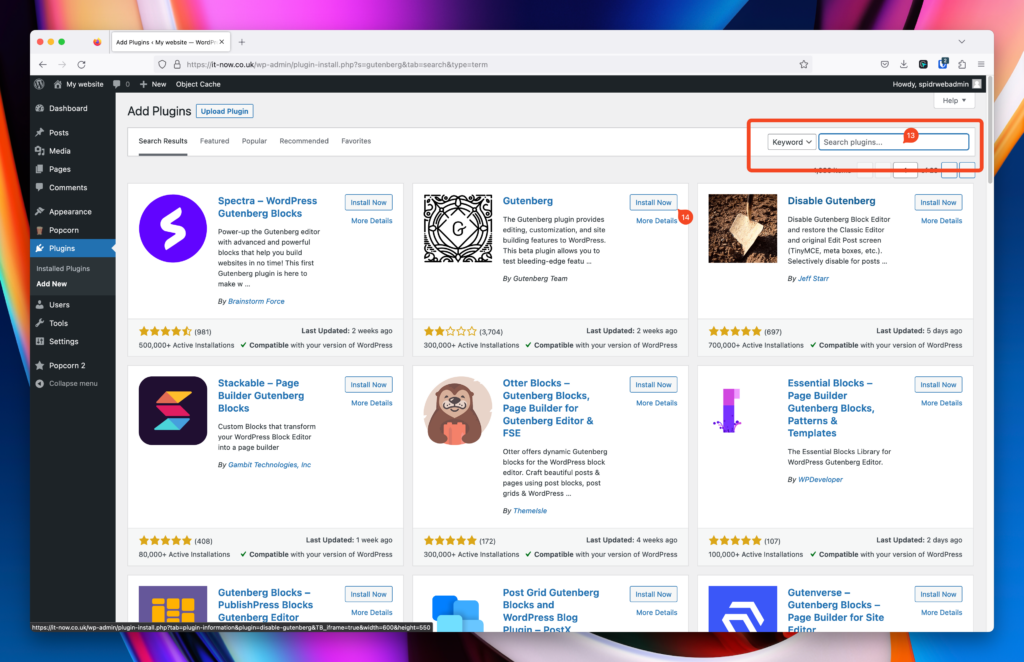Open tracking protection shield icon

coord(163,65)
